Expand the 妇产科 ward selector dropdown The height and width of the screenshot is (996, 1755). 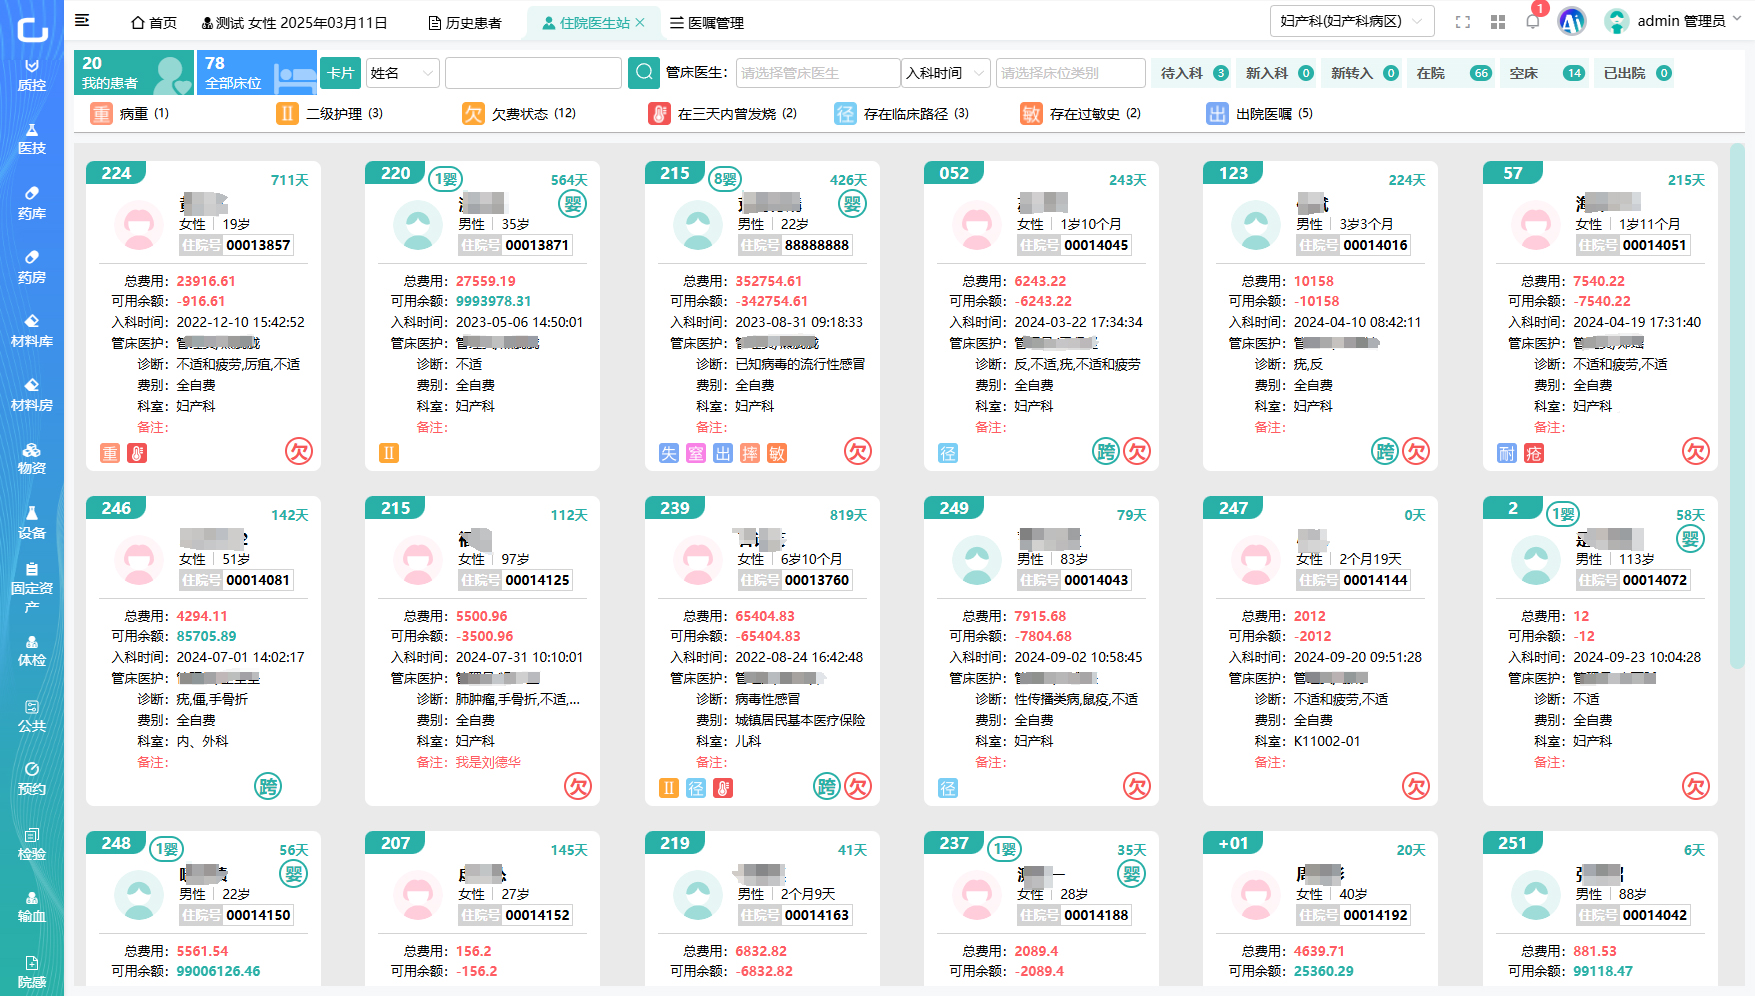point(1351,21)
